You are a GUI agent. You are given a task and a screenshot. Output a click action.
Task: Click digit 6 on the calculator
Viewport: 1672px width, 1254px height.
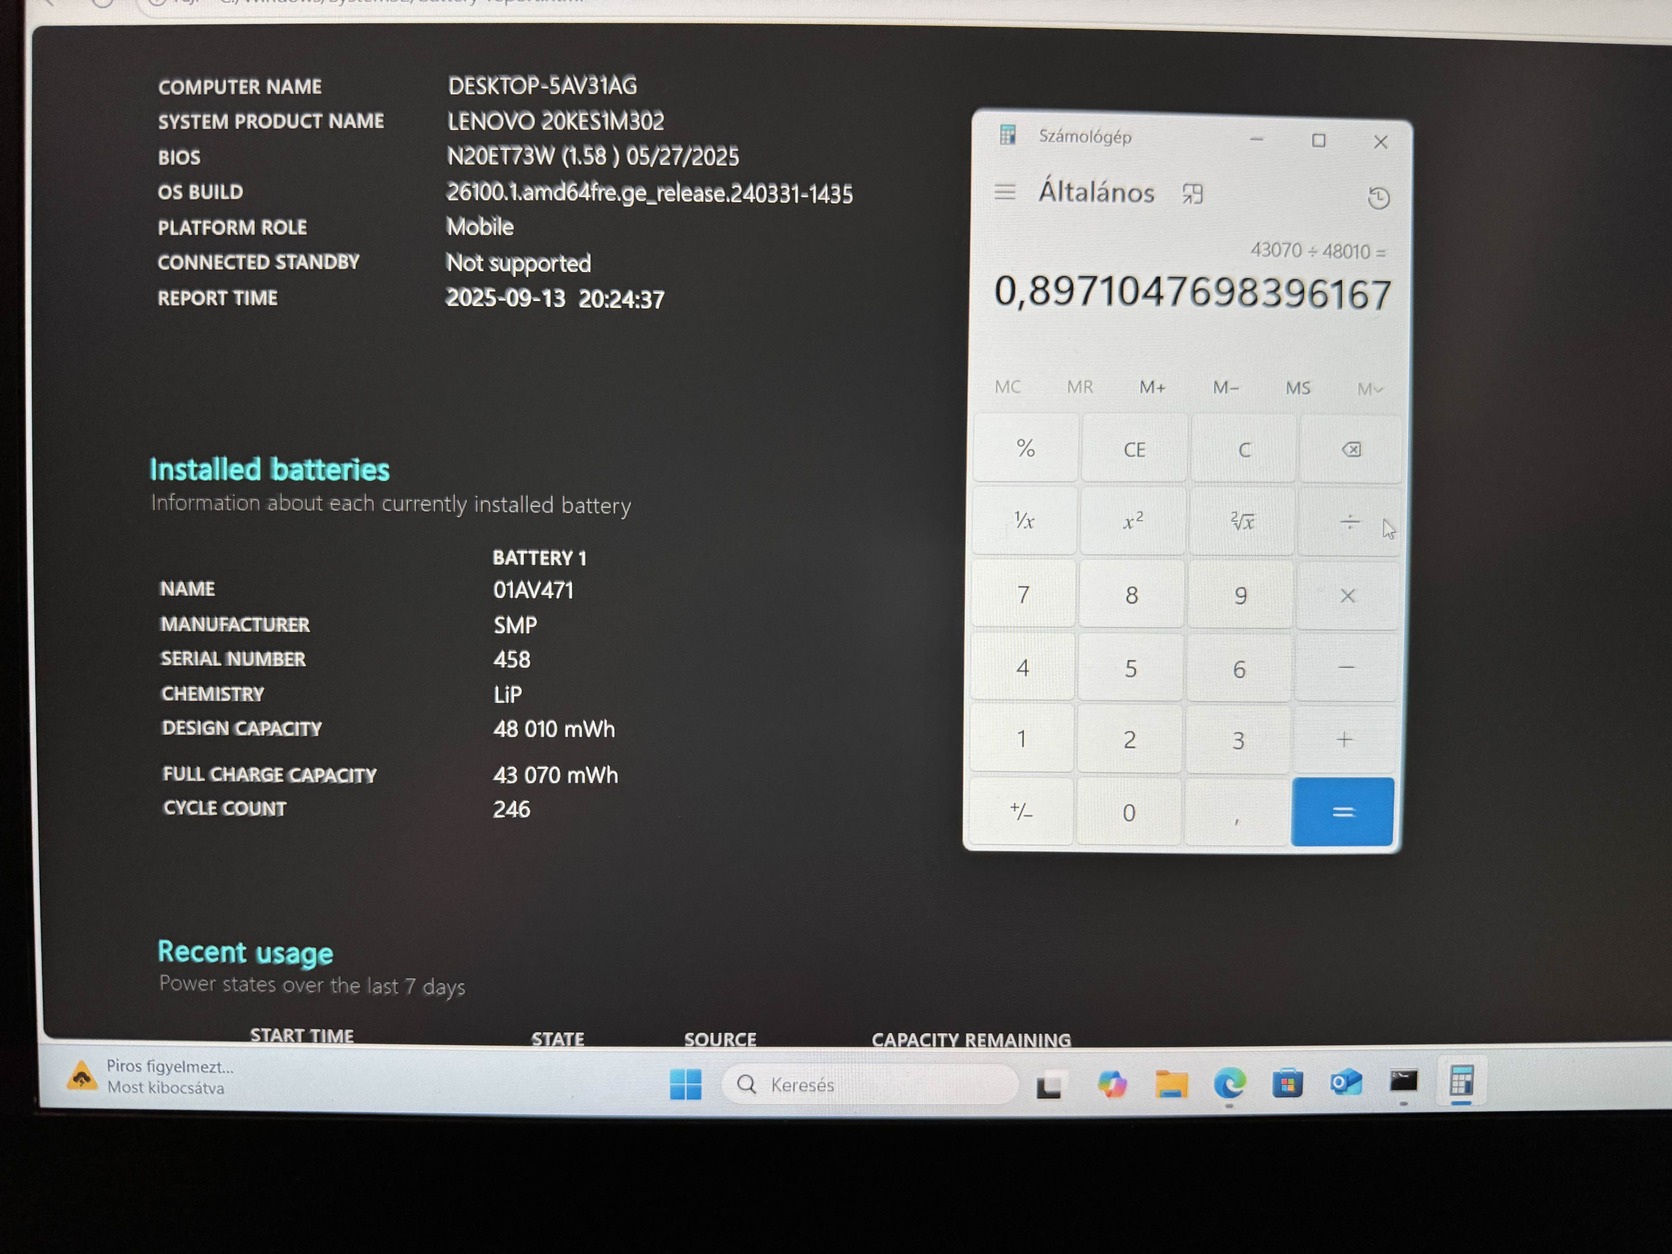click(x=1239, y=668)
